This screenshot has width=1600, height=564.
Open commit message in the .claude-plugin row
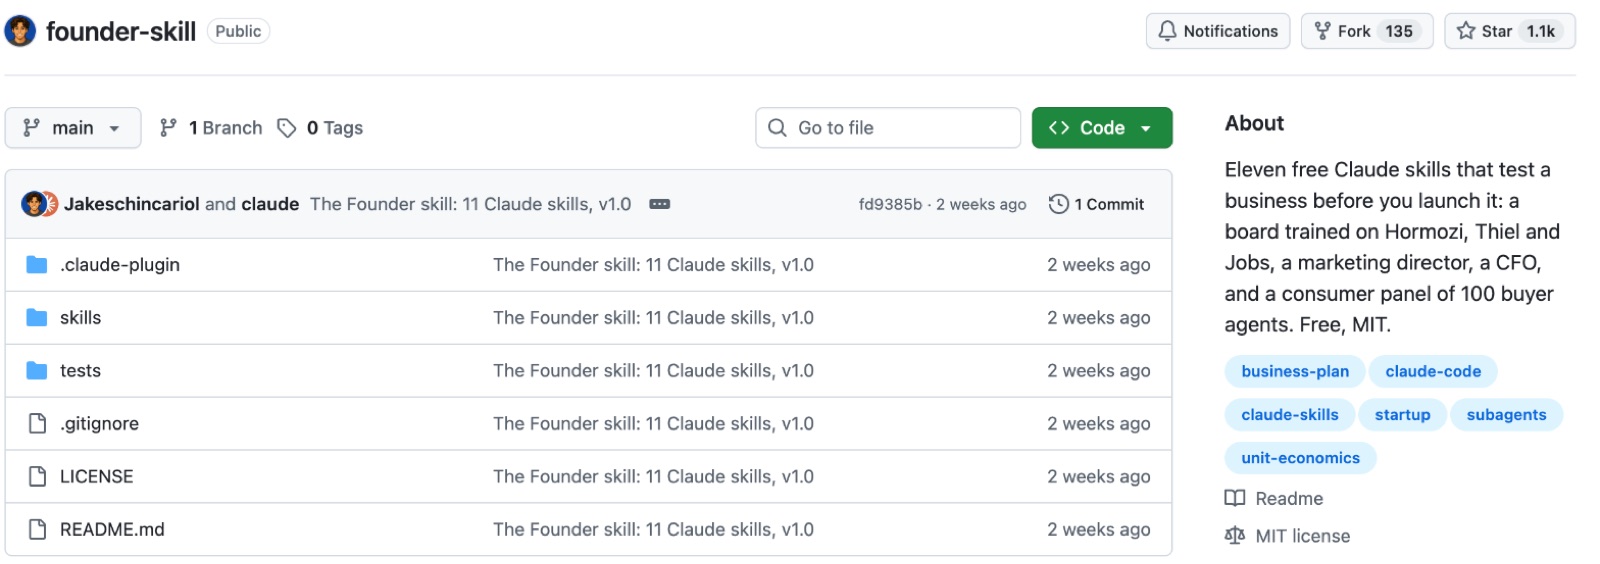point(653,265)
